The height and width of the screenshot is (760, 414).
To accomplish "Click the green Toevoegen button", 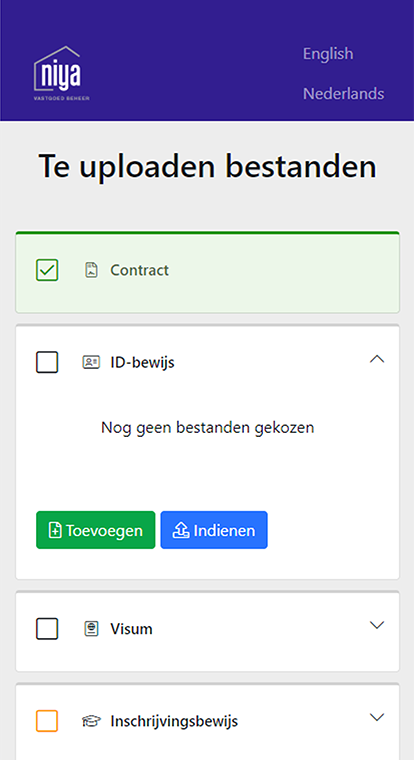I will coord(96,530).
